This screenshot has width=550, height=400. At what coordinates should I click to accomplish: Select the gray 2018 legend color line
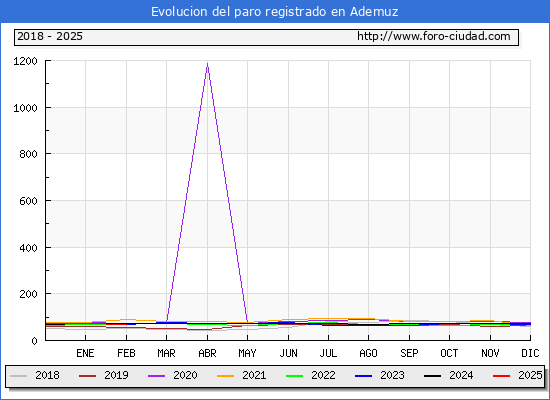click(x=19, y=376)
